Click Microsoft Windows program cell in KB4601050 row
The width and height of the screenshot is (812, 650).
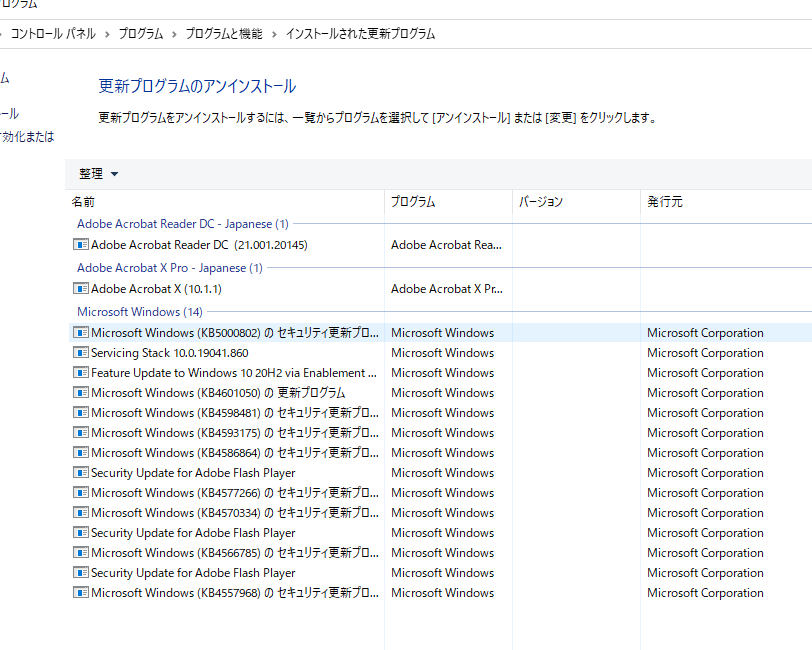tap(443, 393)
